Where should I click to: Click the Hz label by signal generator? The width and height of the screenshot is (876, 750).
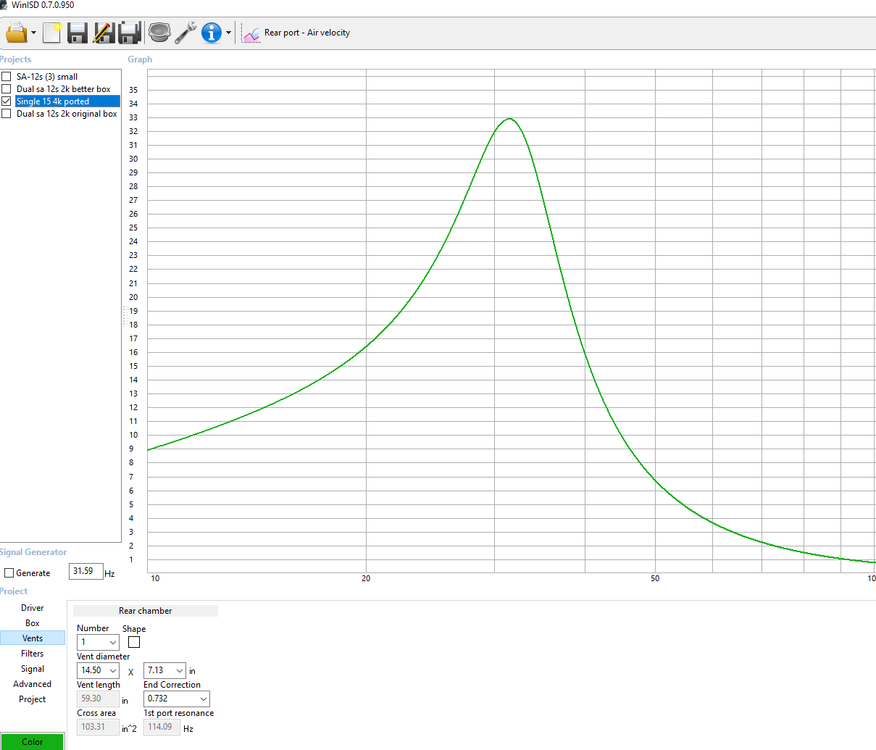point(110,573)
